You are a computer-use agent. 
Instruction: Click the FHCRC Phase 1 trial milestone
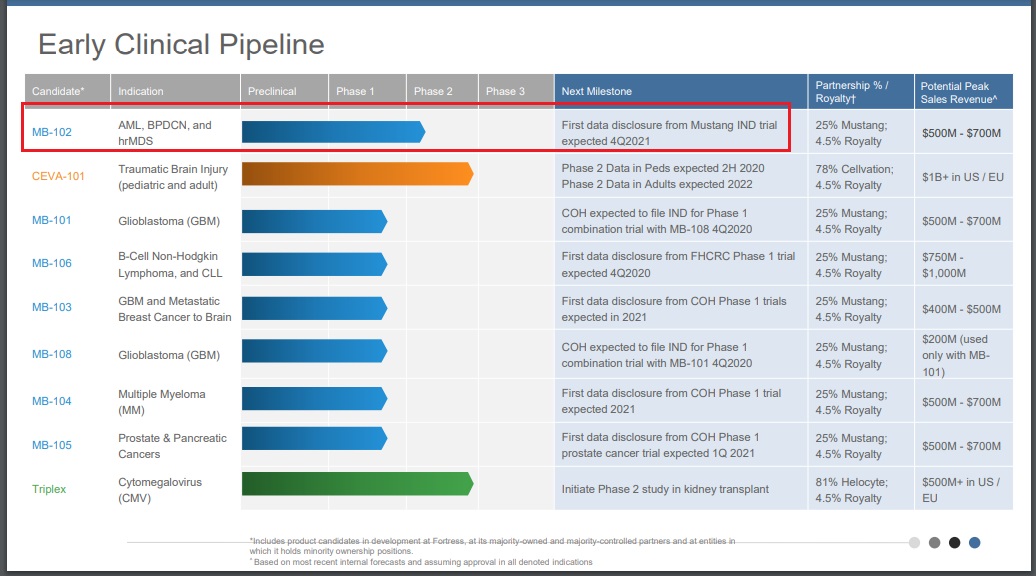[679, 265]
